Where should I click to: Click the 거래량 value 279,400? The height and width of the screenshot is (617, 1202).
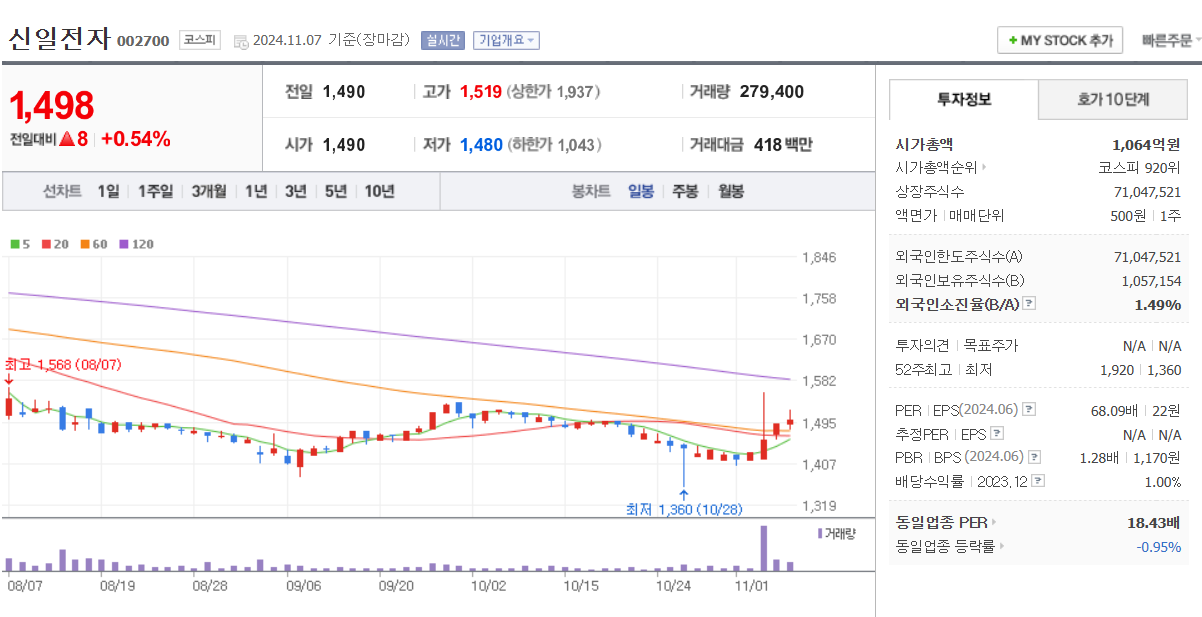772,92
